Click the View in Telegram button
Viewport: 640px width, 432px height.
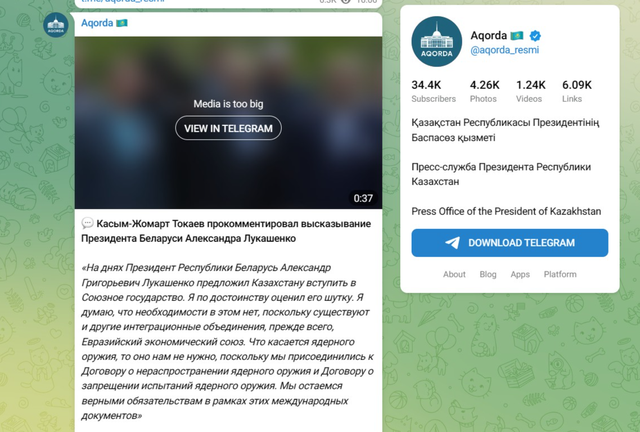click(228, 128)
